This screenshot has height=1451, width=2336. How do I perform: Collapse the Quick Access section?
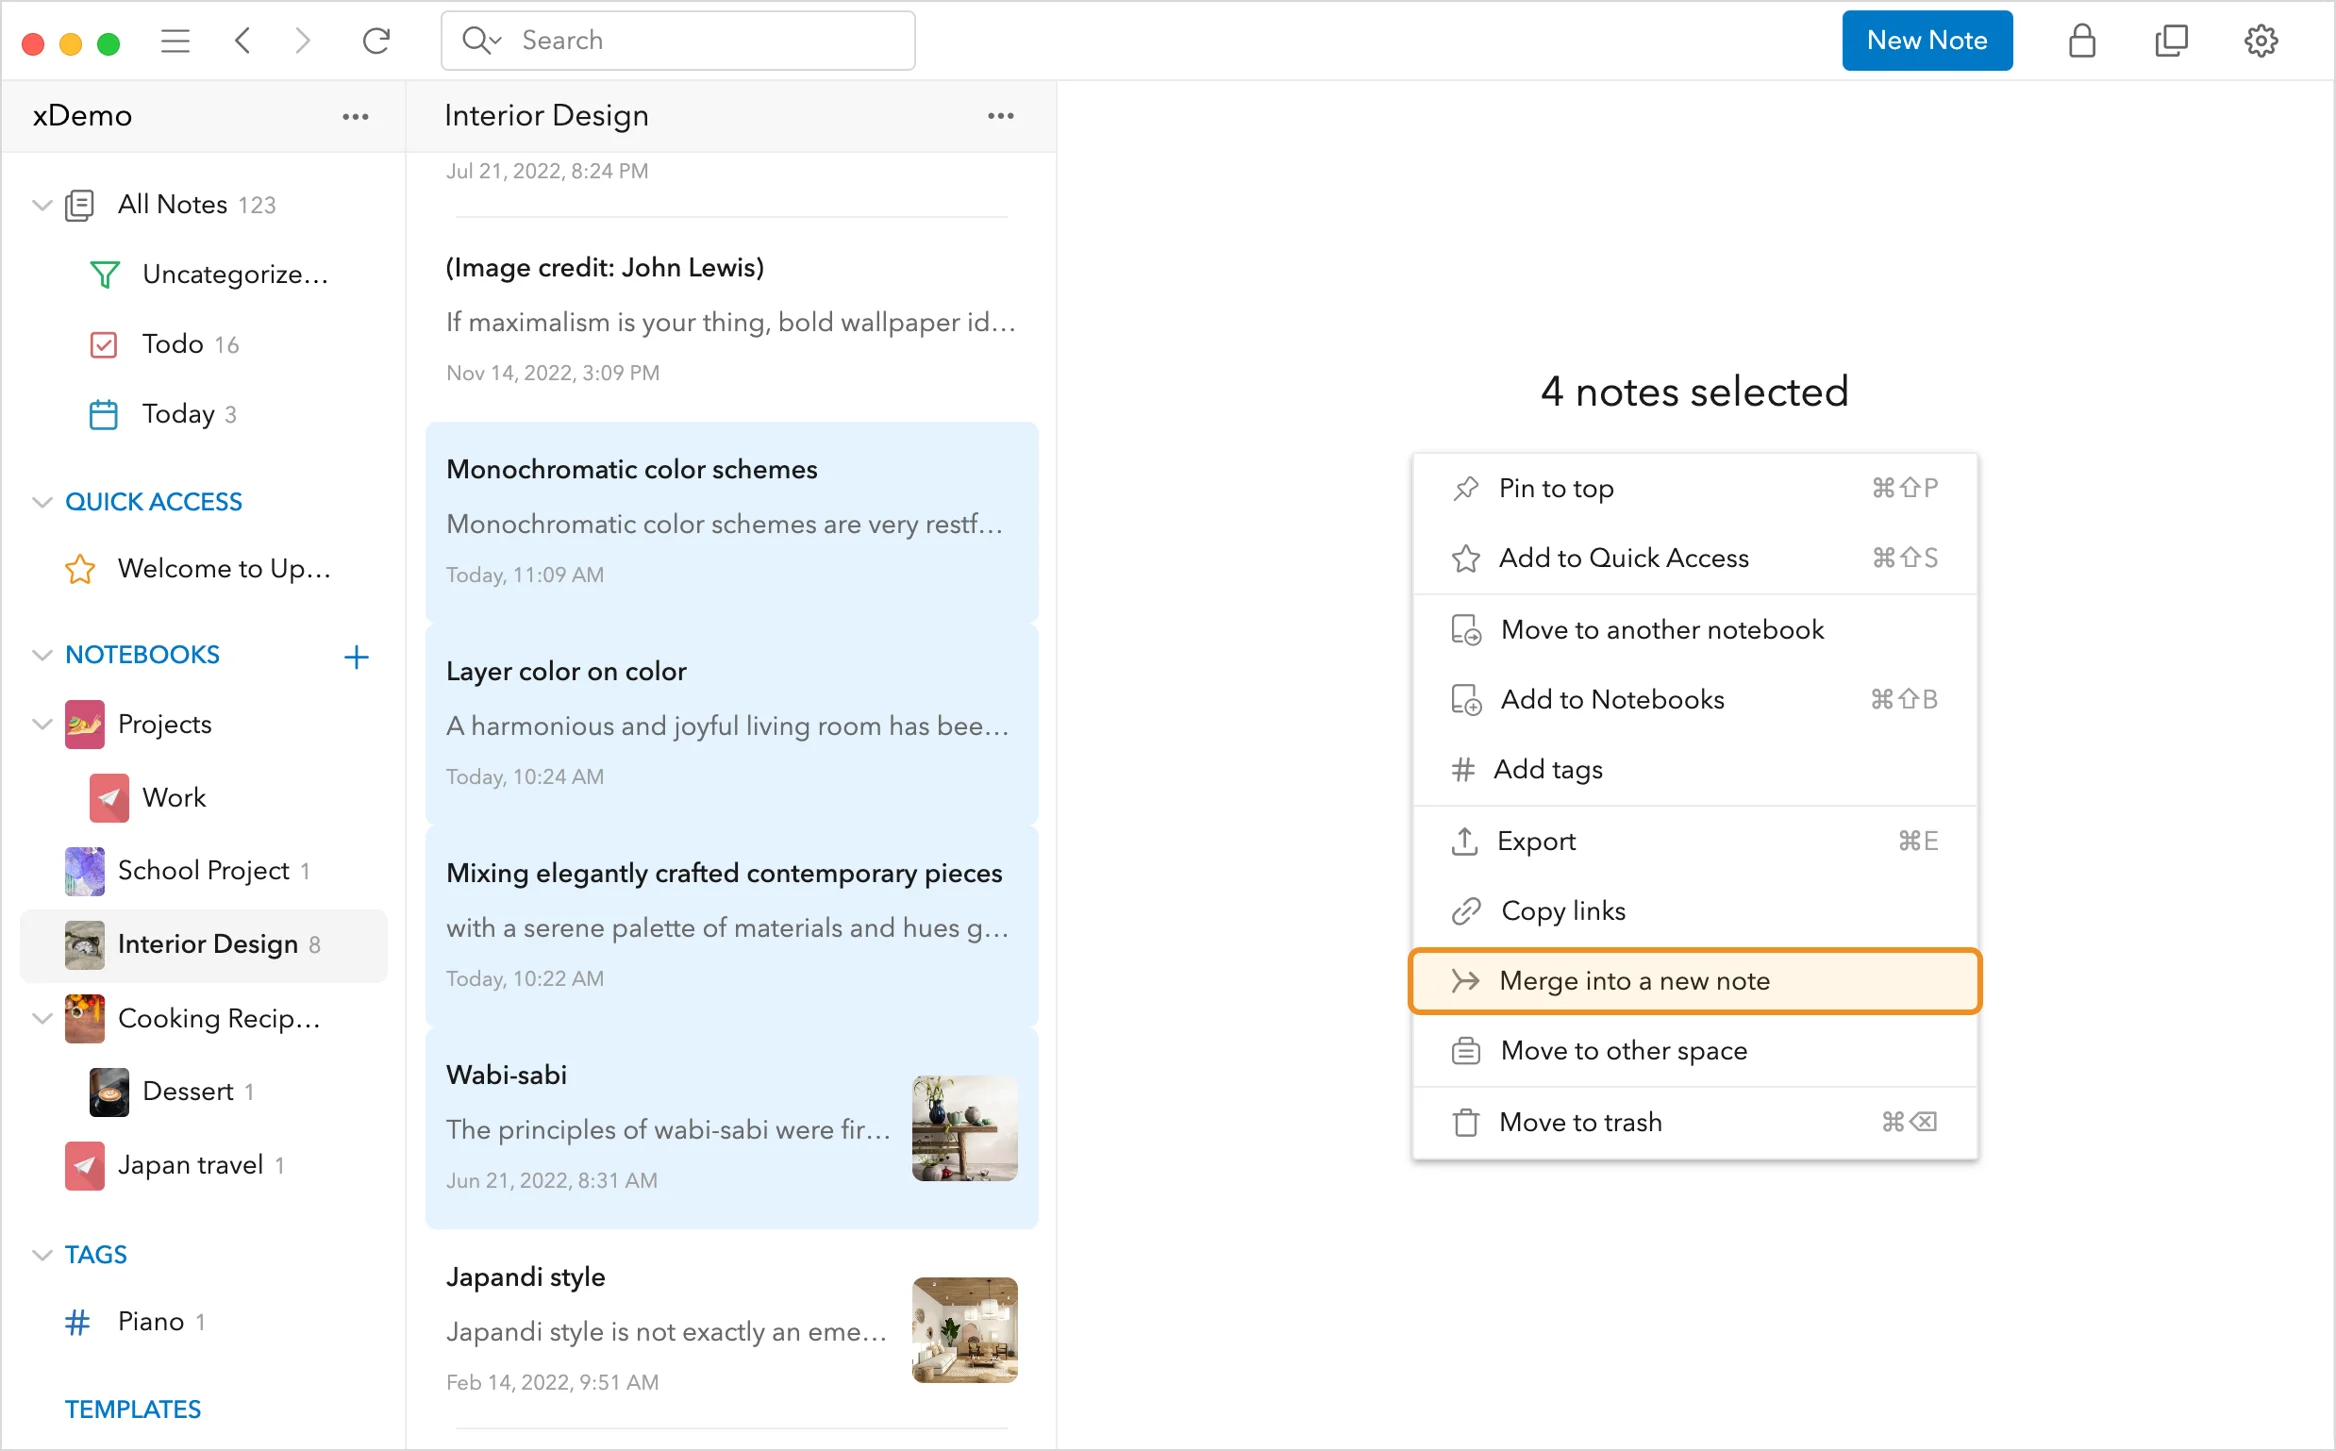(42, 502)
